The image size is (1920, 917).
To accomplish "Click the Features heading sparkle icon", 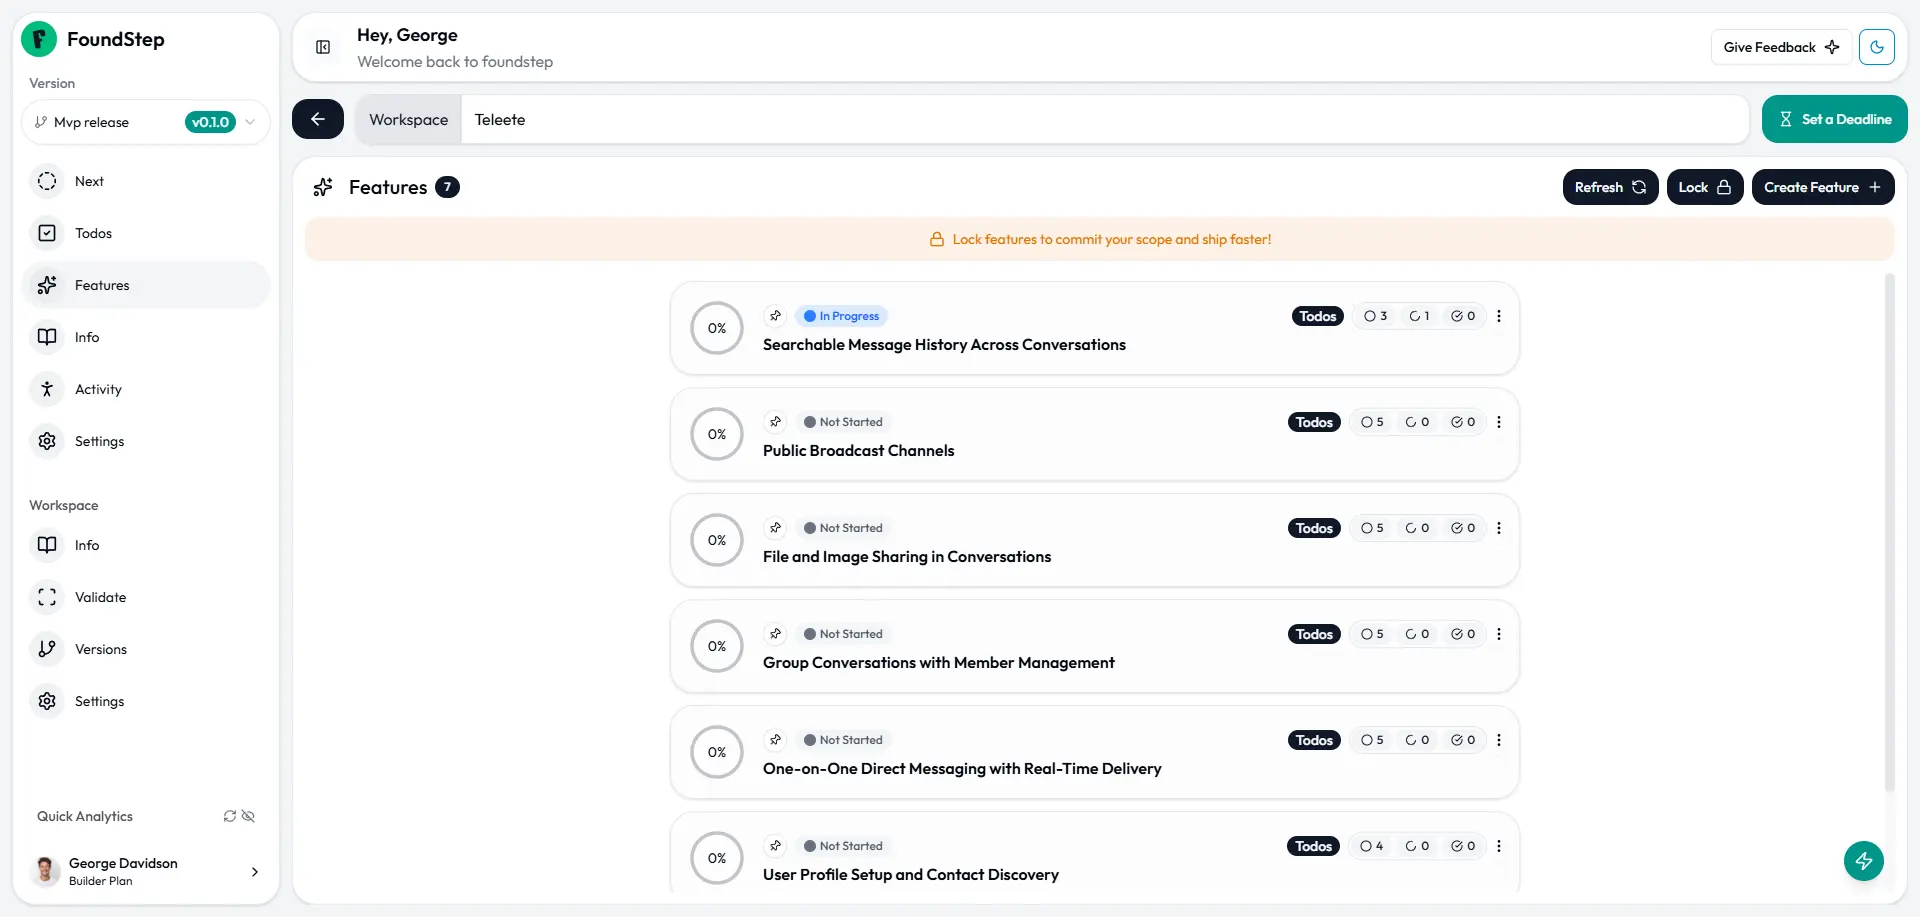I will click(323, 187).
